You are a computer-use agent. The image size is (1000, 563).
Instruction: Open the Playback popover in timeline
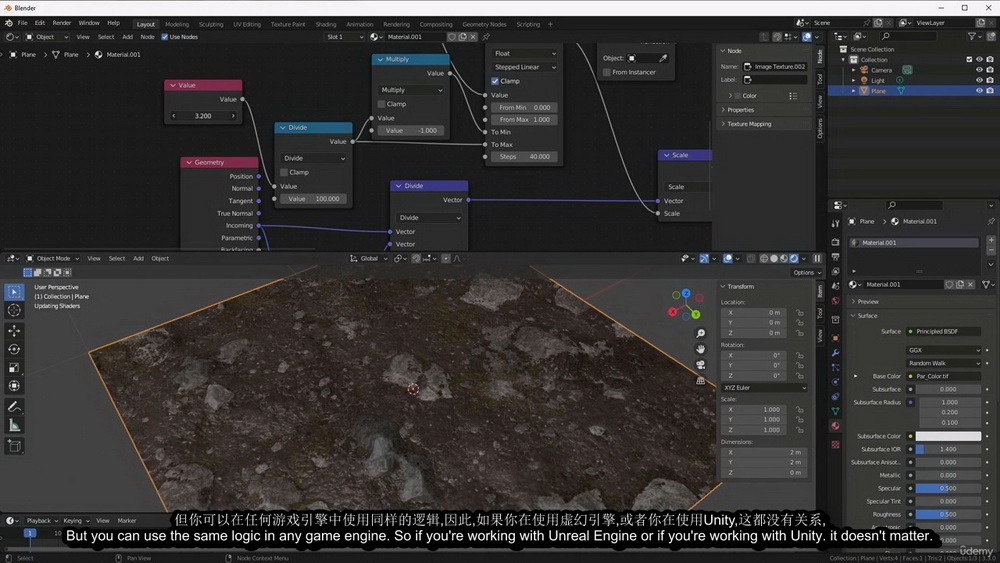(41, 520)
